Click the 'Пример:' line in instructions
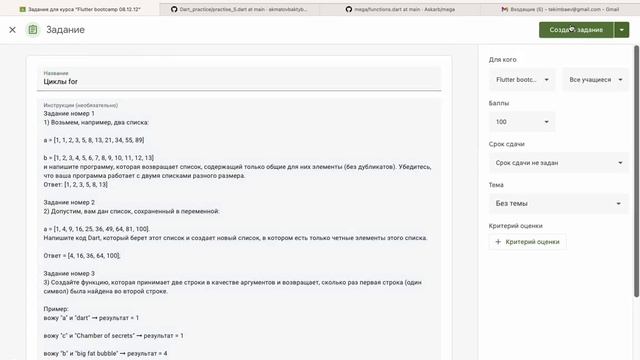The image size is (640, 360). point(56,309)
